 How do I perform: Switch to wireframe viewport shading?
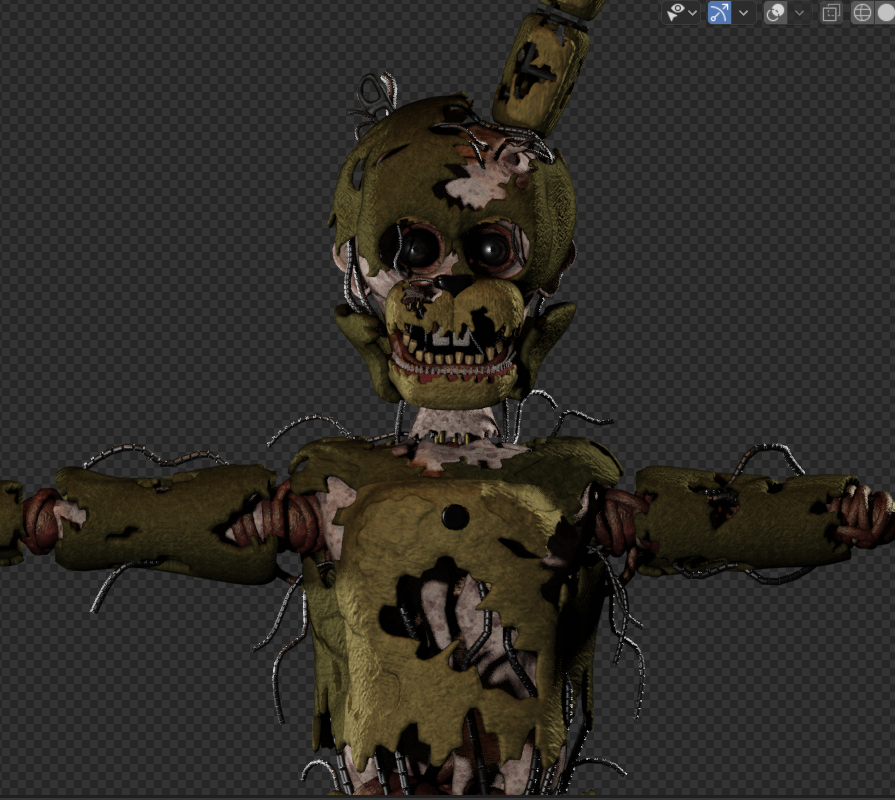862,13
